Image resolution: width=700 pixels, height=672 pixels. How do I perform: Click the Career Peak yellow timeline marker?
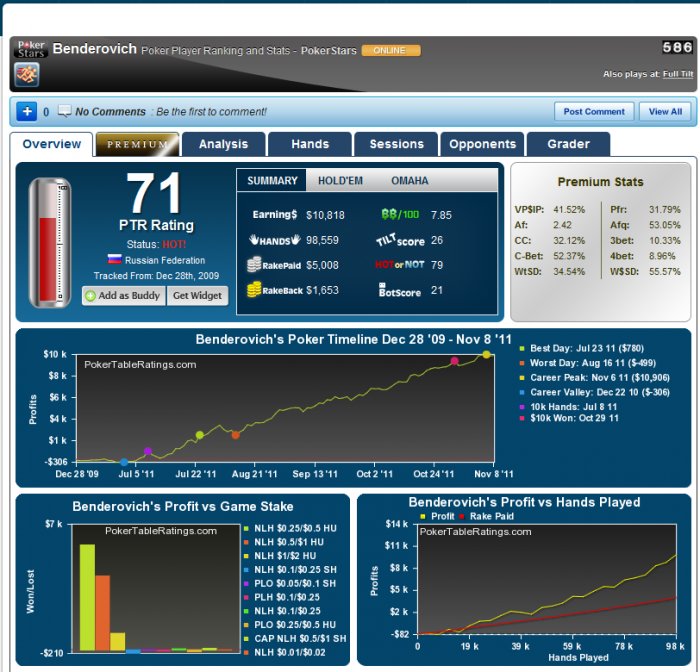[x=486, y=355]
